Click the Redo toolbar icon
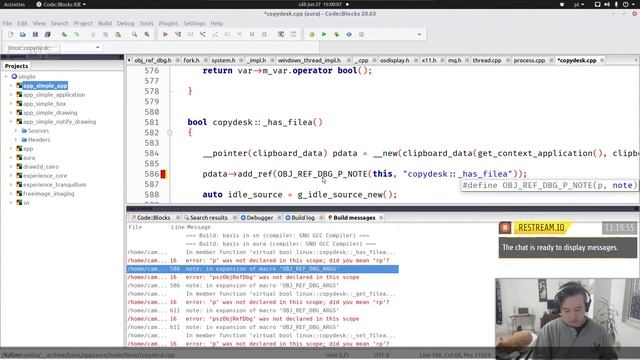This screenshot has height=360, width=640. (77, 35)
